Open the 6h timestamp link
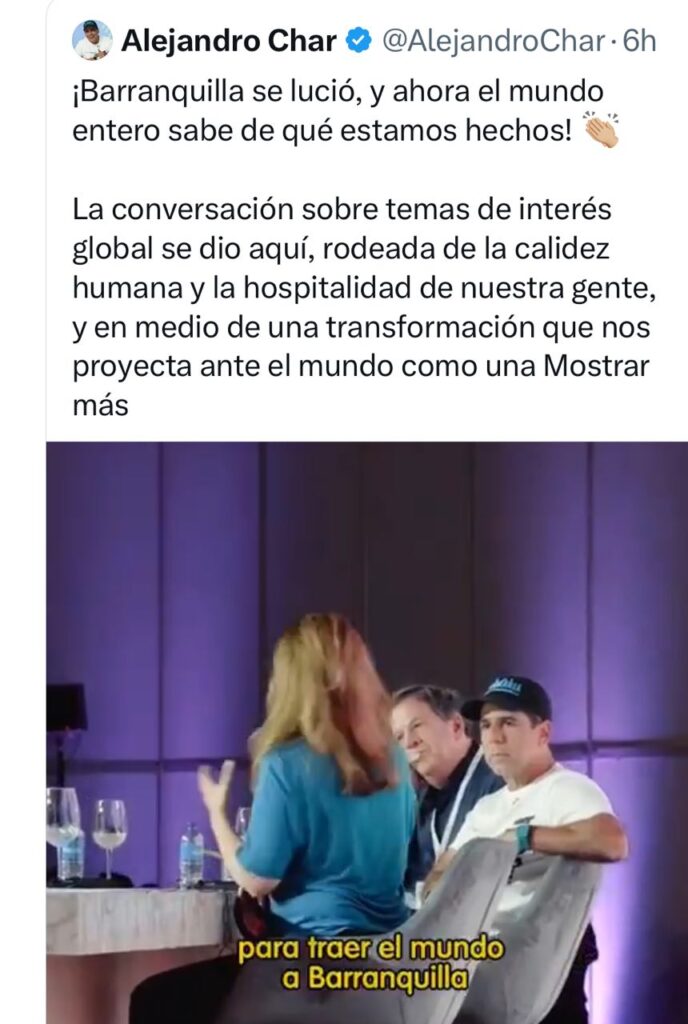The width and height of the screenshot is (688, 1024). [x=639, y=41]
